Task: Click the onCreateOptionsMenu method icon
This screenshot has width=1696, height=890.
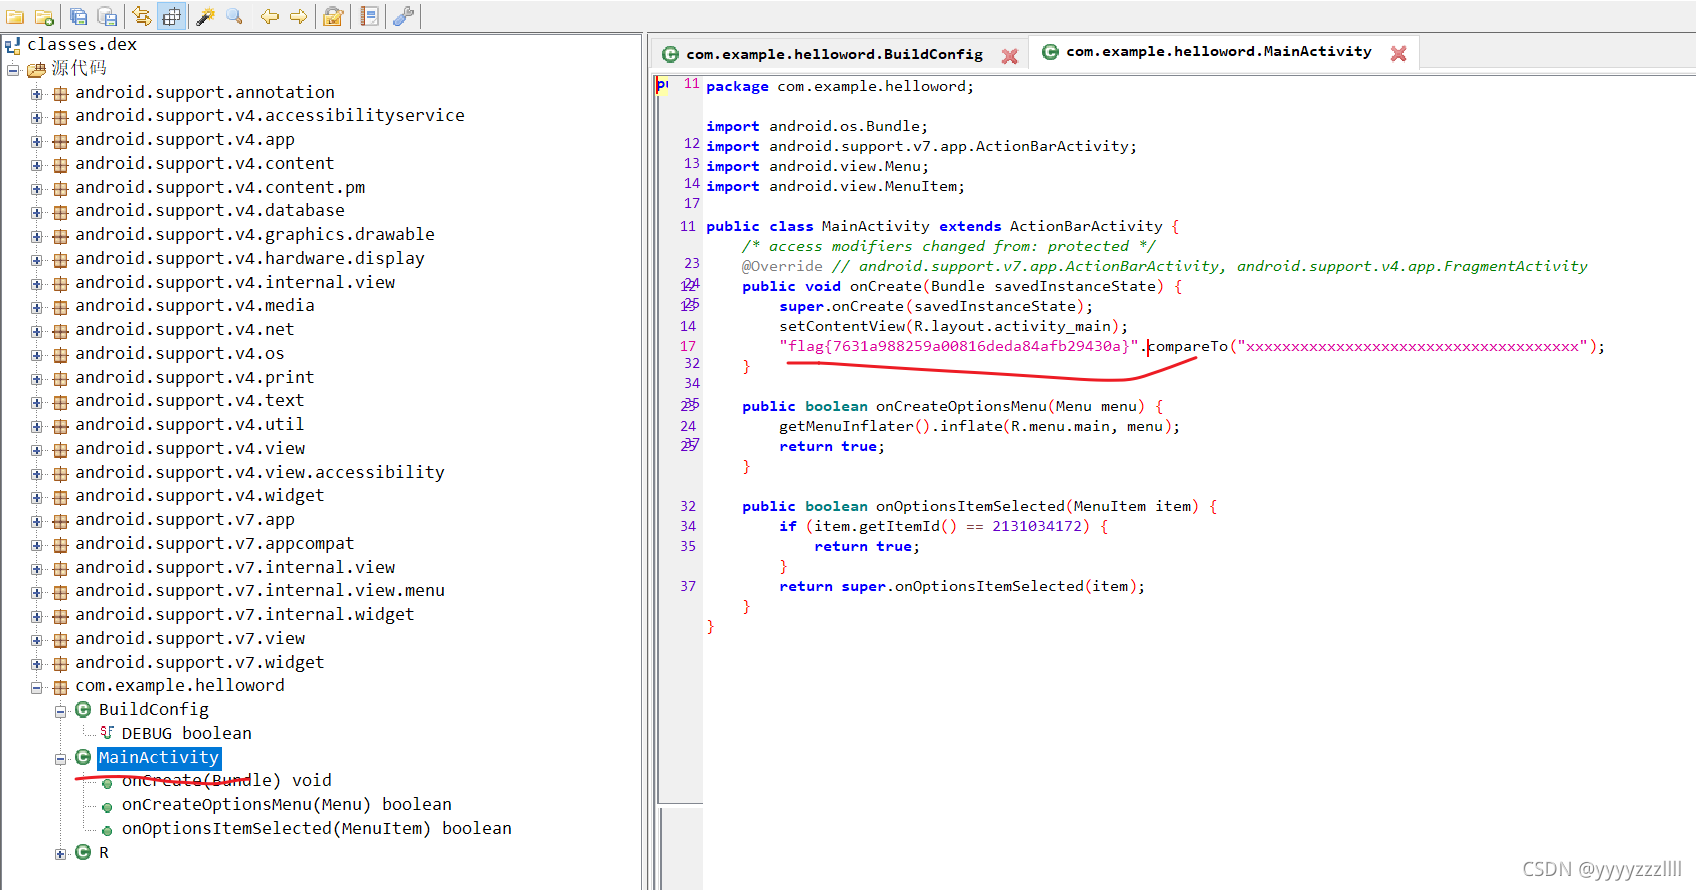Action: 107,807
